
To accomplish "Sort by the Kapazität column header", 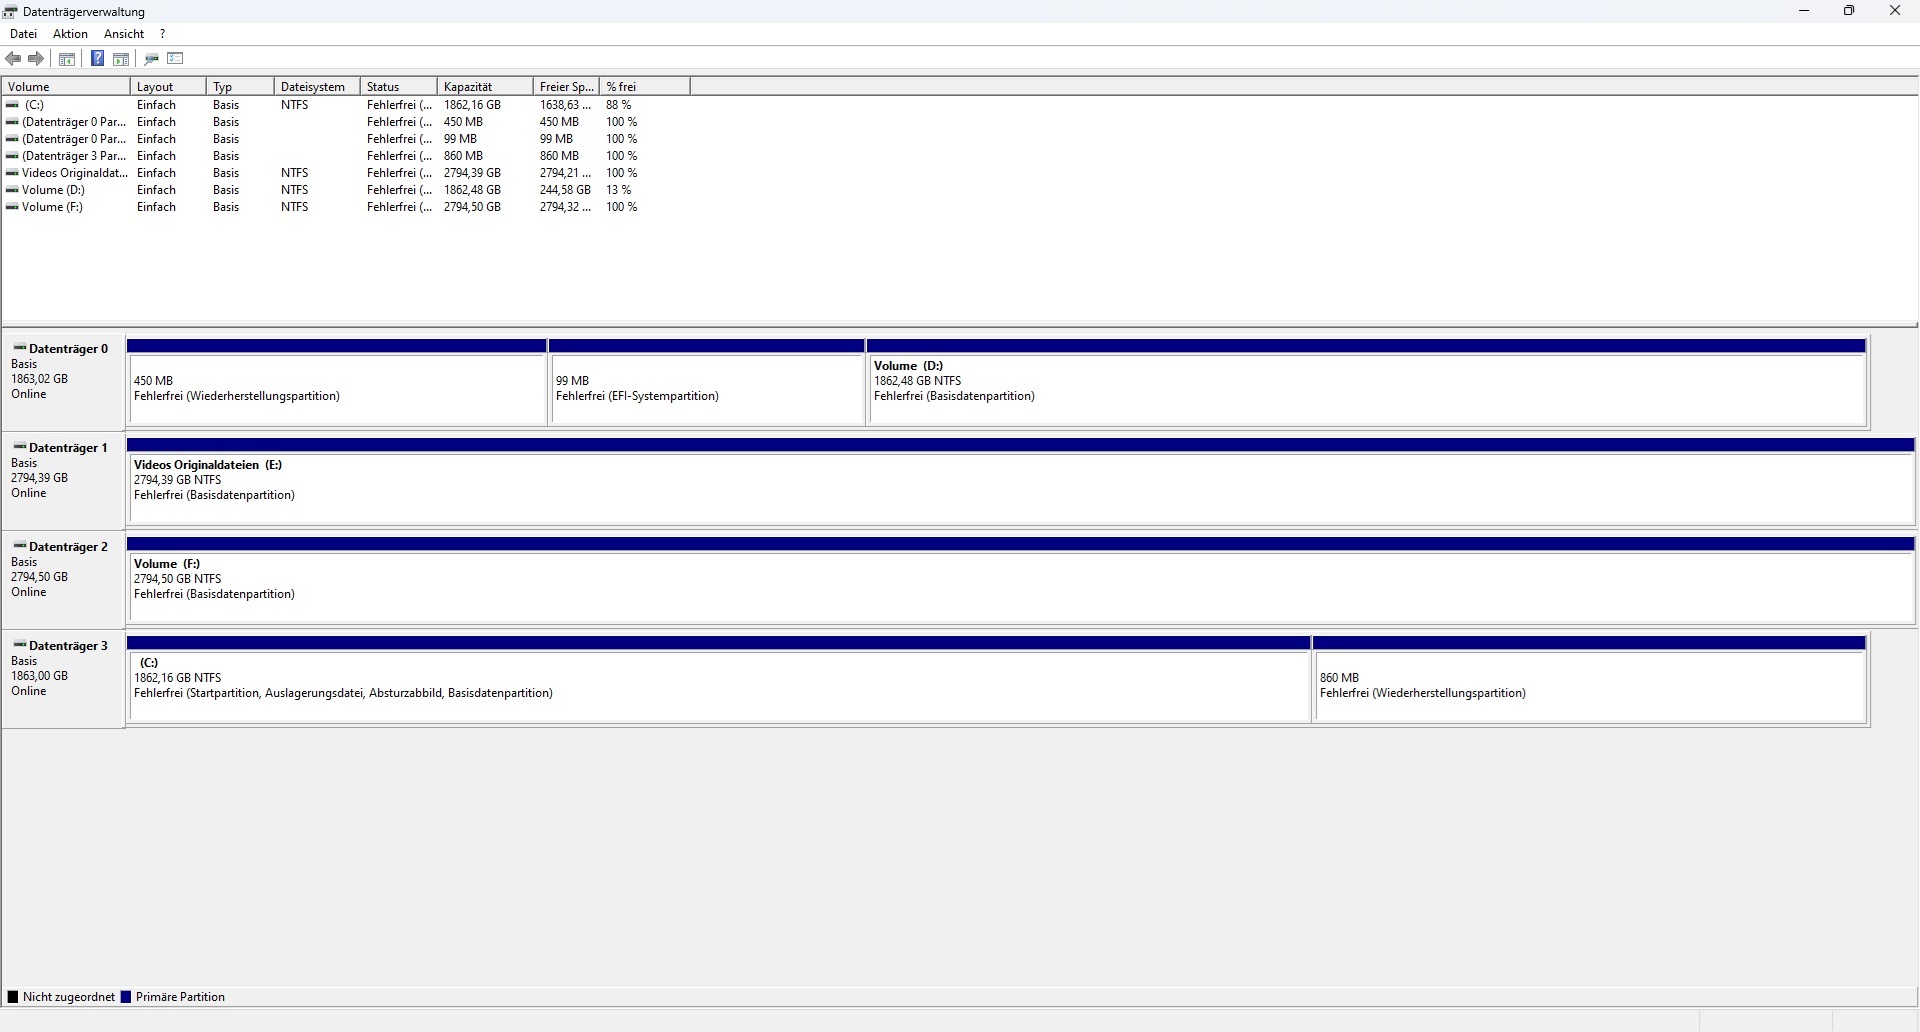I will 485,87.
